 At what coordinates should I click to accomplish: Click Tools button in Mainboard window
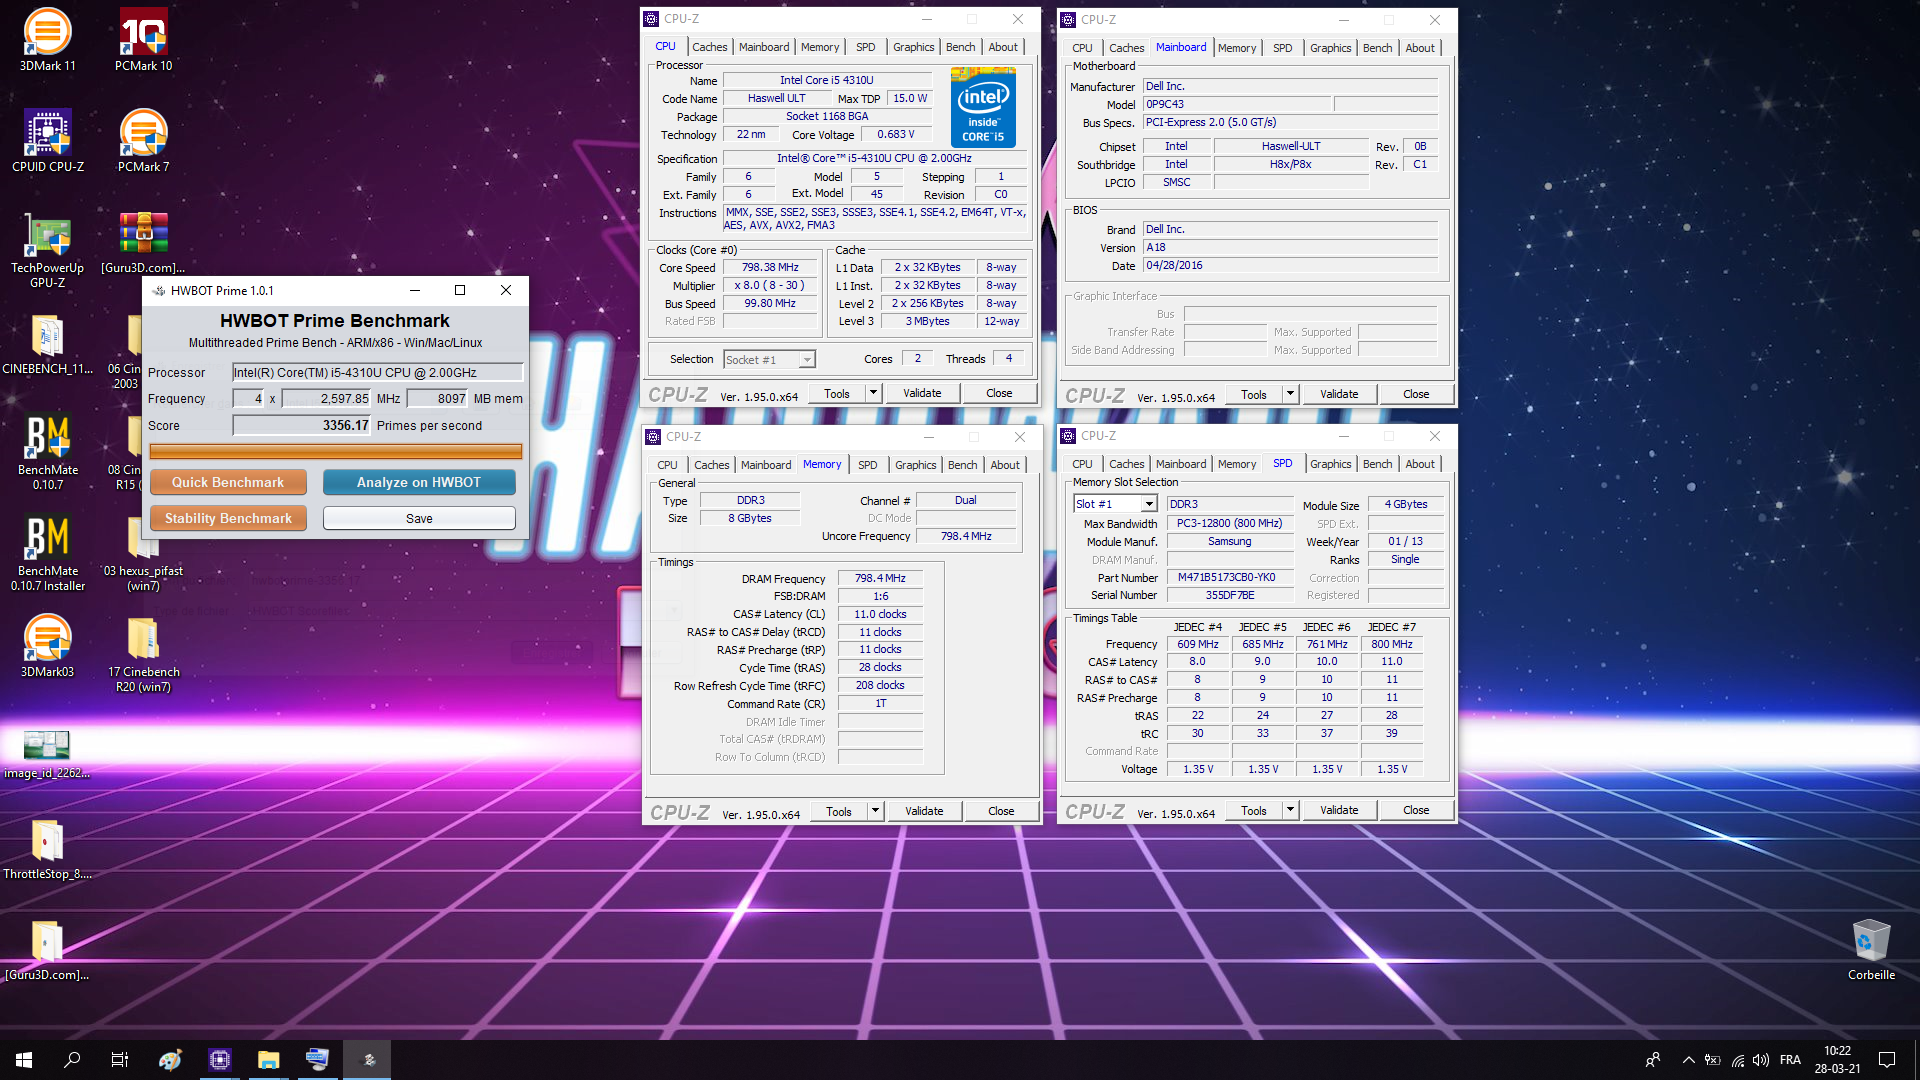coord(1254,394)
